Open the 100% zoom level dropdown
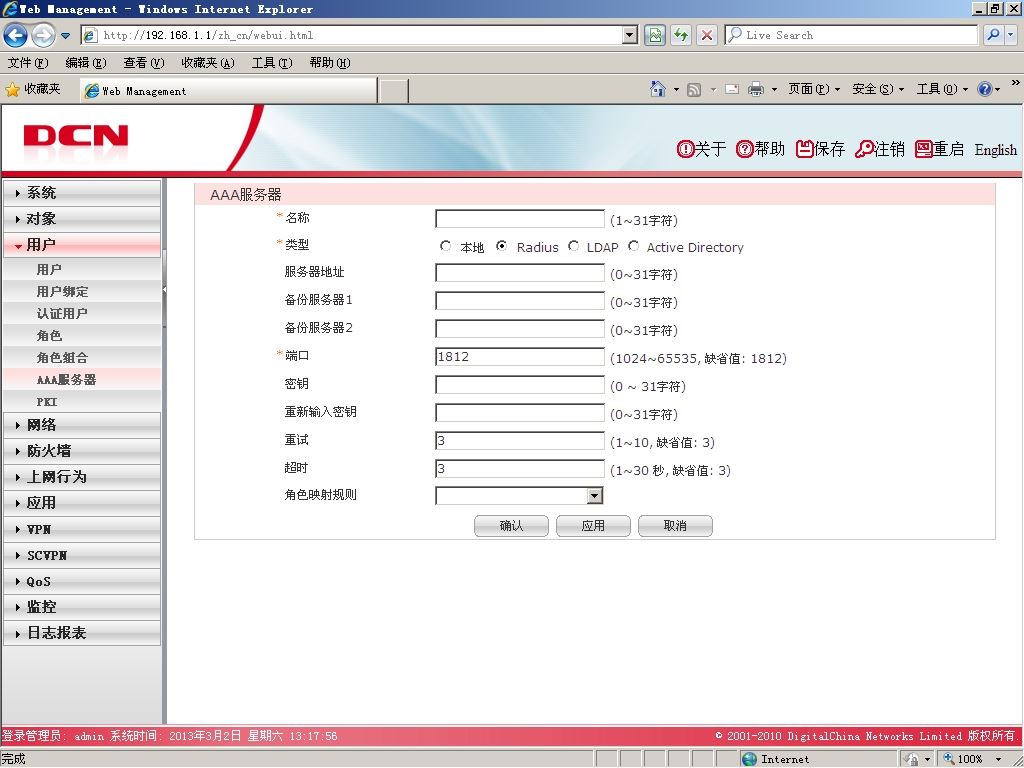 pos(999,759)
